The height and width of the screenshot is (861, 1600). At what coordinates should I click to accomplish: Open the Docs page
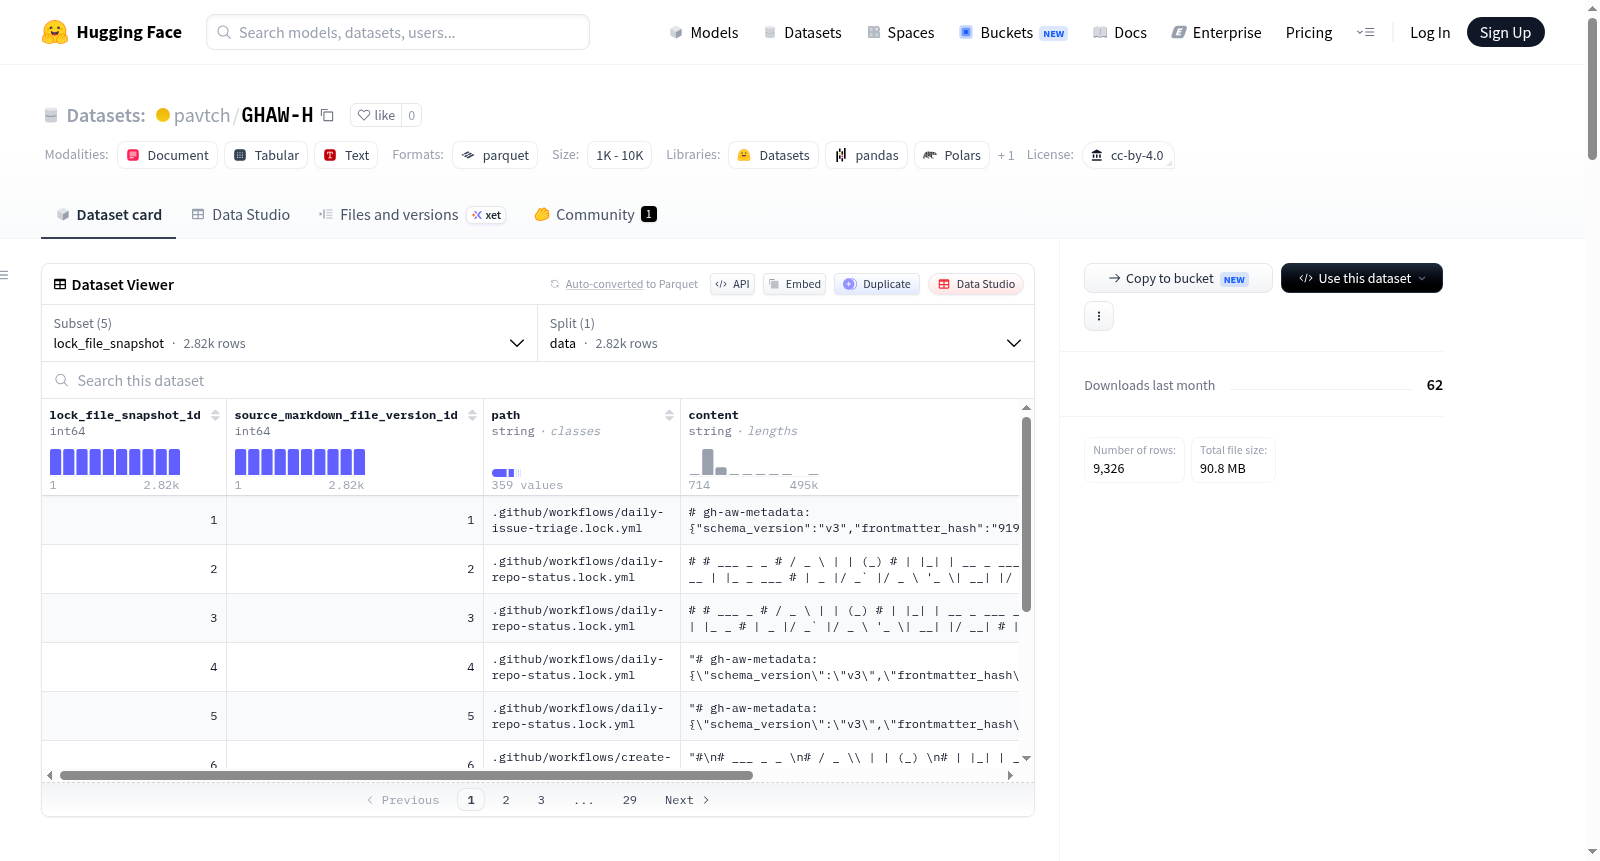[x=1119, y=32]
